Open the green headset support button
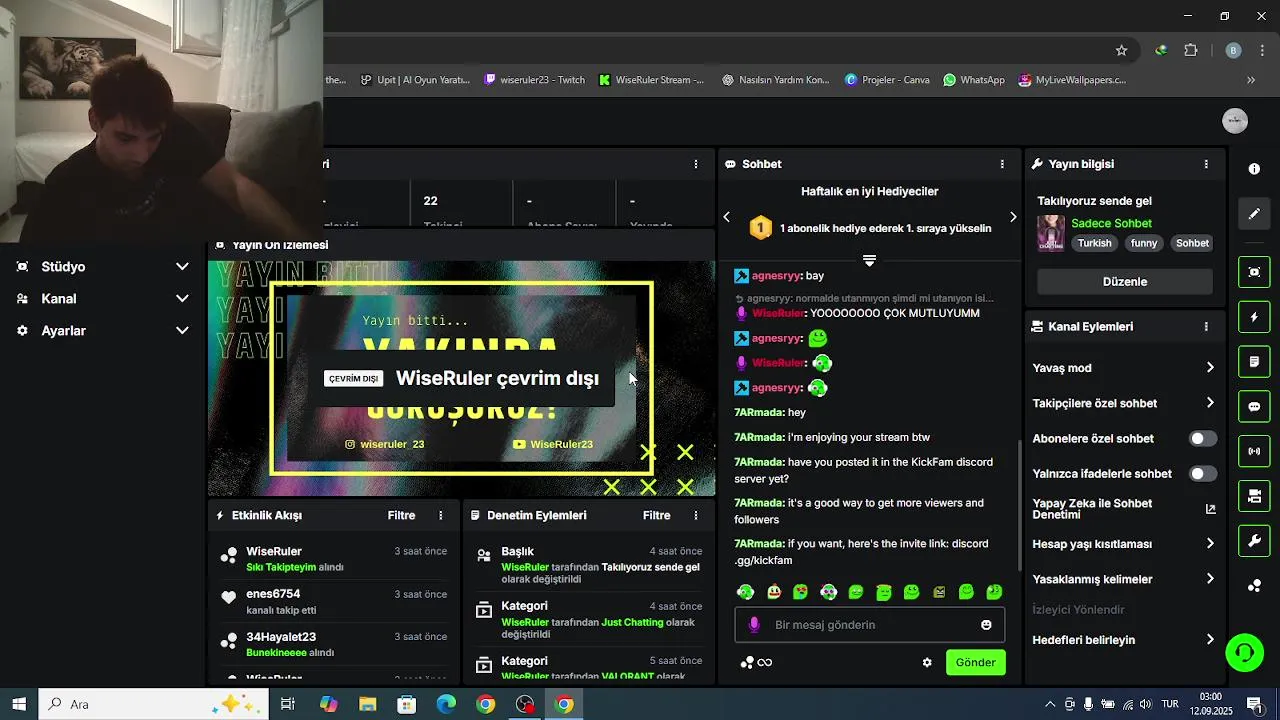Viewport: 1280px width, 720px height. point(1245,653)
